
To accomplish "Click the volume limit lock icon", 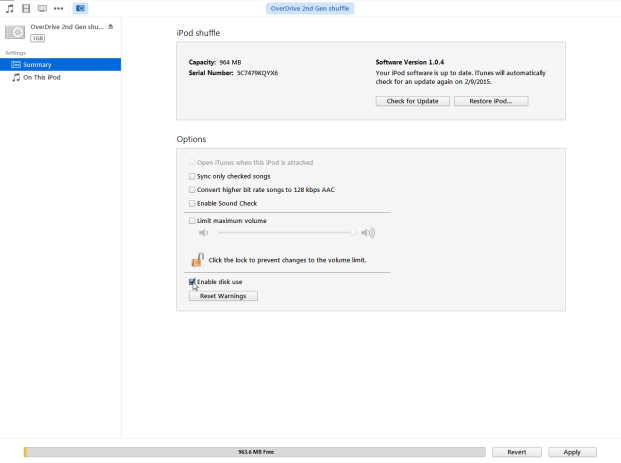I will [x=198, y=259].
